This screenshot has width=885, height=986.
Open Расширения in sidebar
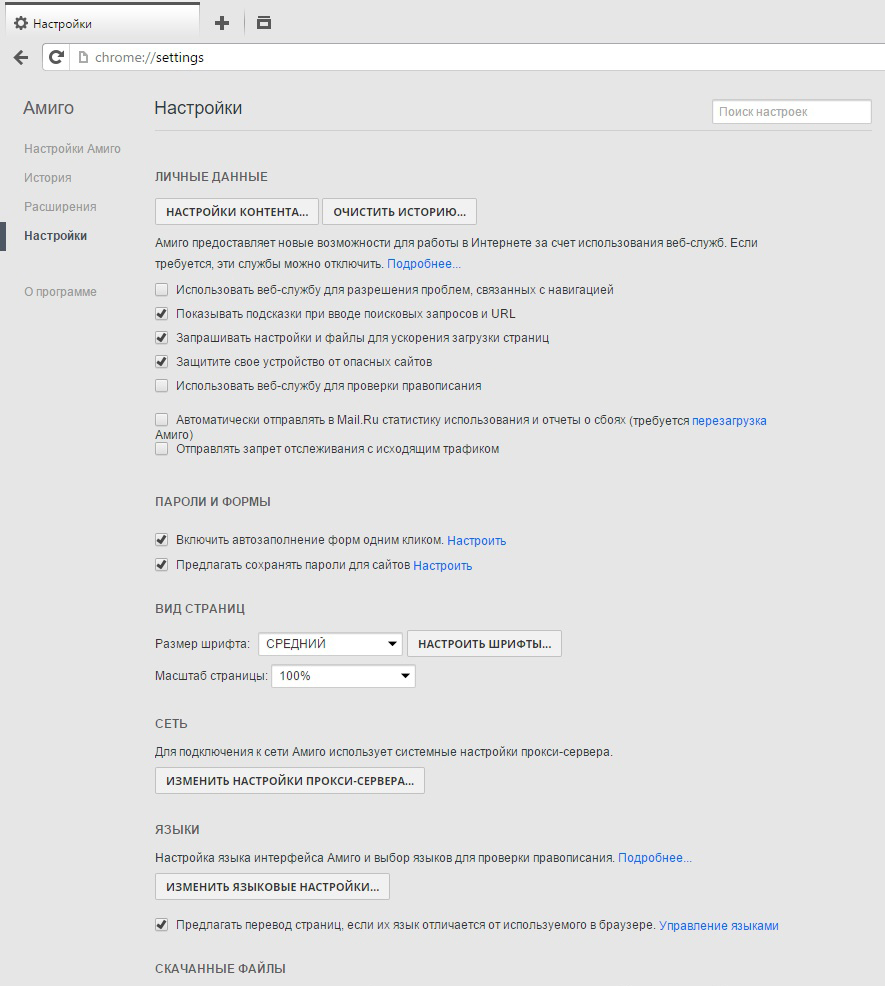tap(60, 207)
